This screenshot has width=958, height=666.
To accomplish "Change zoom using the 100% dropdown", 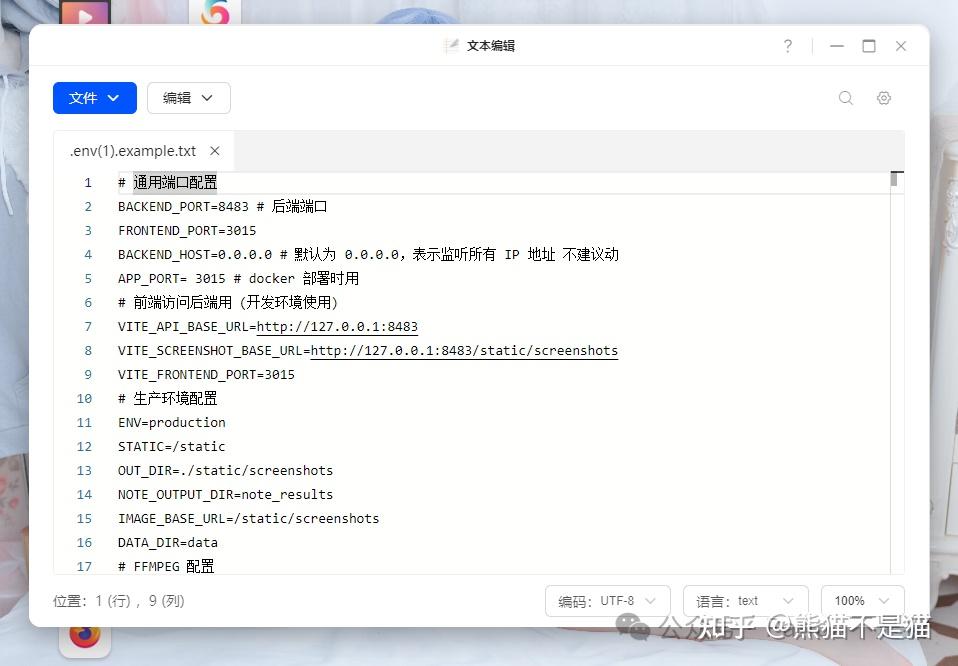I will (861, 601).
